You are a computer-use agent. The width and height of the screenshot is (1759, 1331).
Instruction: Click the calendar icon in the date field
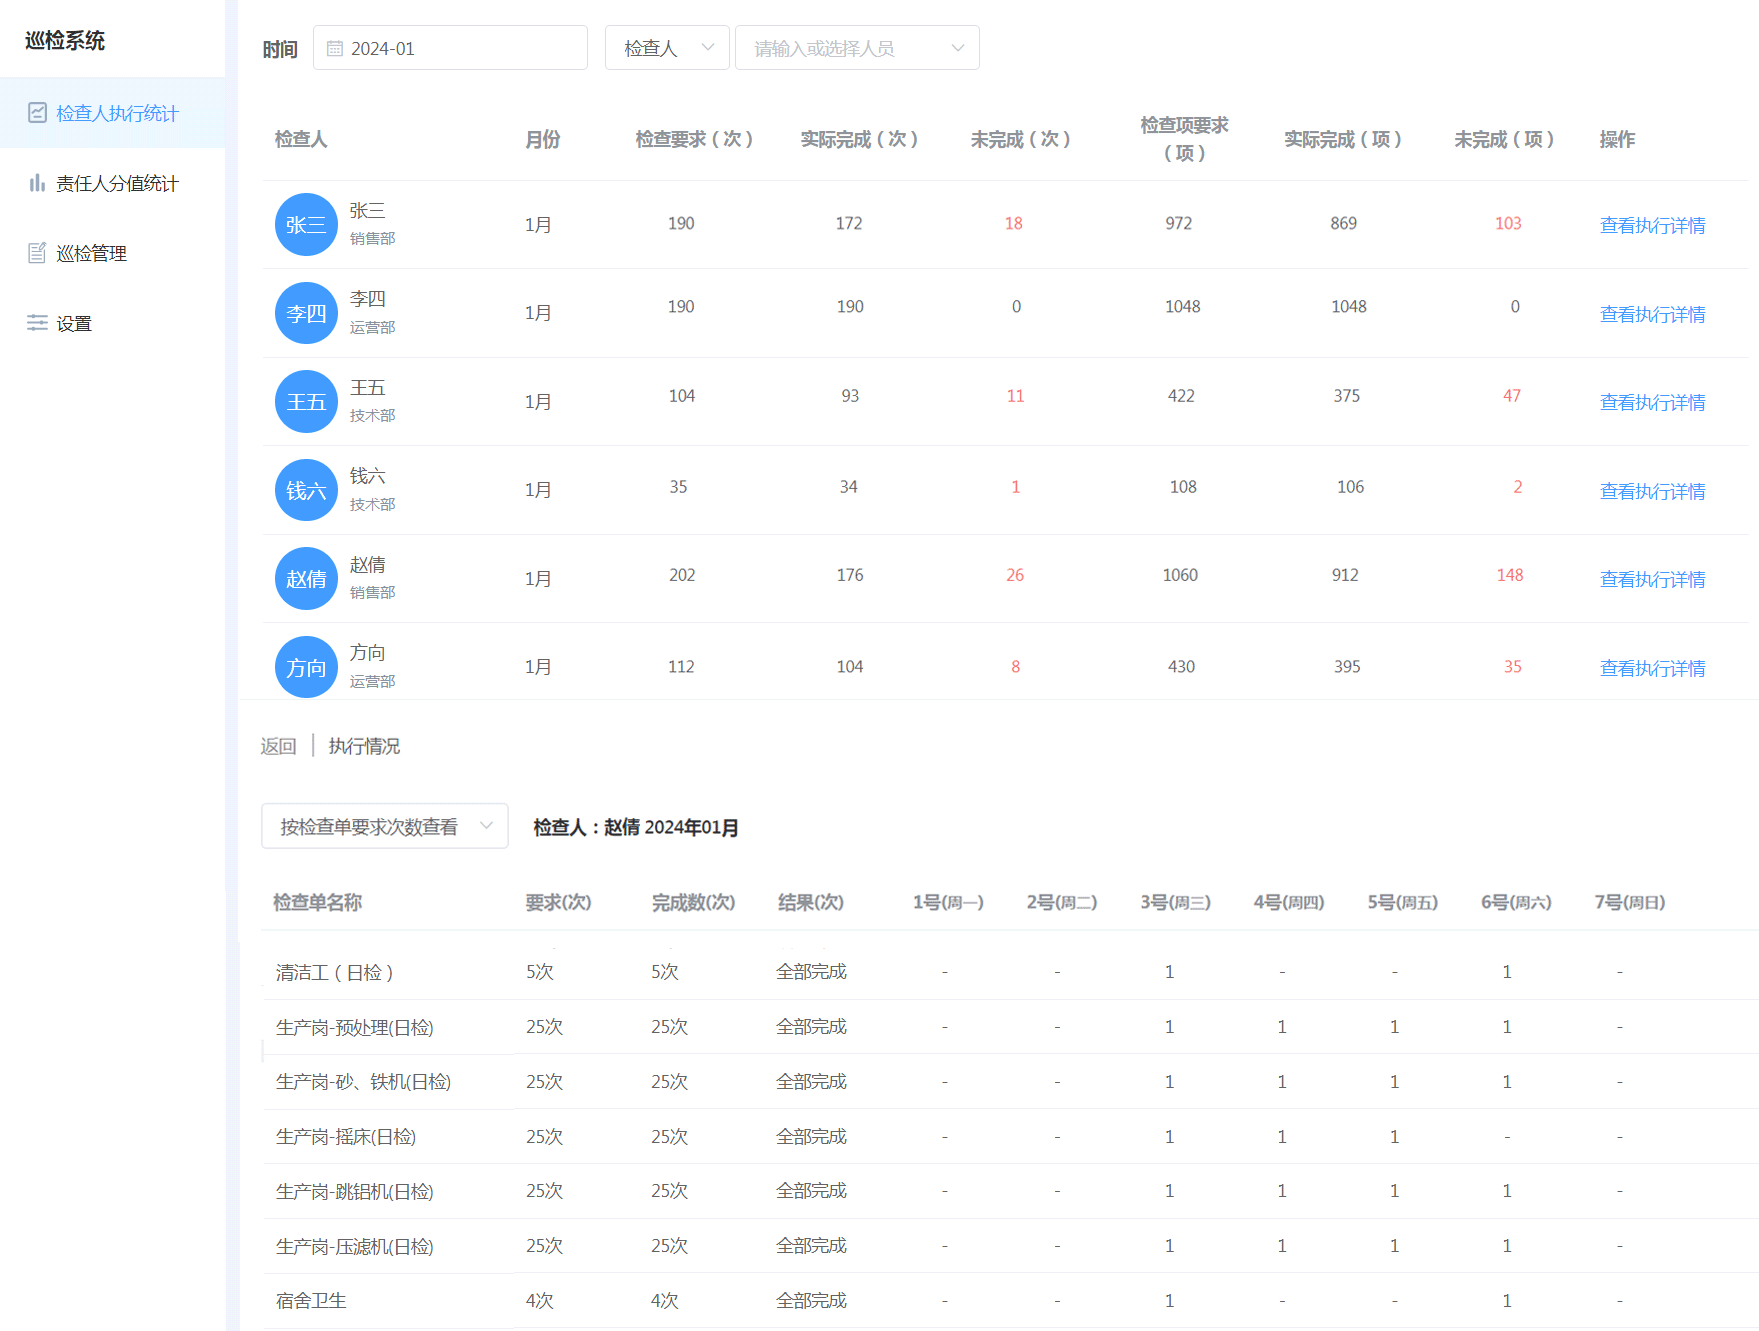click(x=335, y=49)
